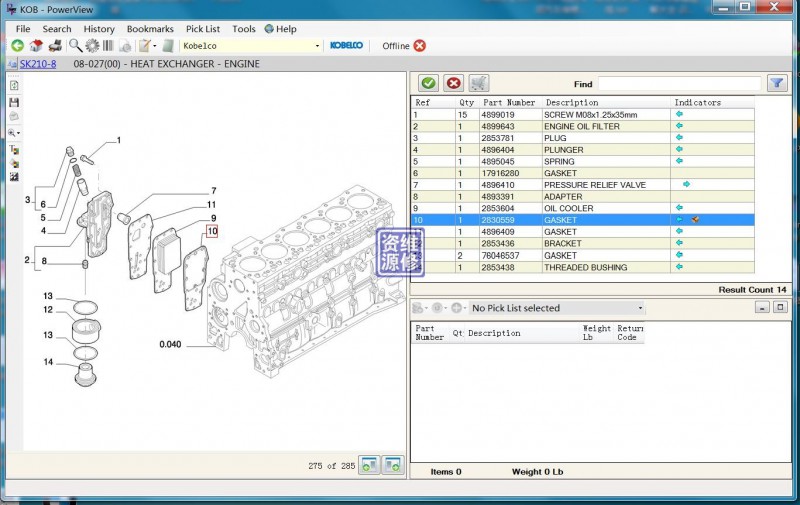Click callout number 14 in diagram
Image resolution: width=800 pixels, height=505 pixels.
pyautogui.click(x=48, y=362)
